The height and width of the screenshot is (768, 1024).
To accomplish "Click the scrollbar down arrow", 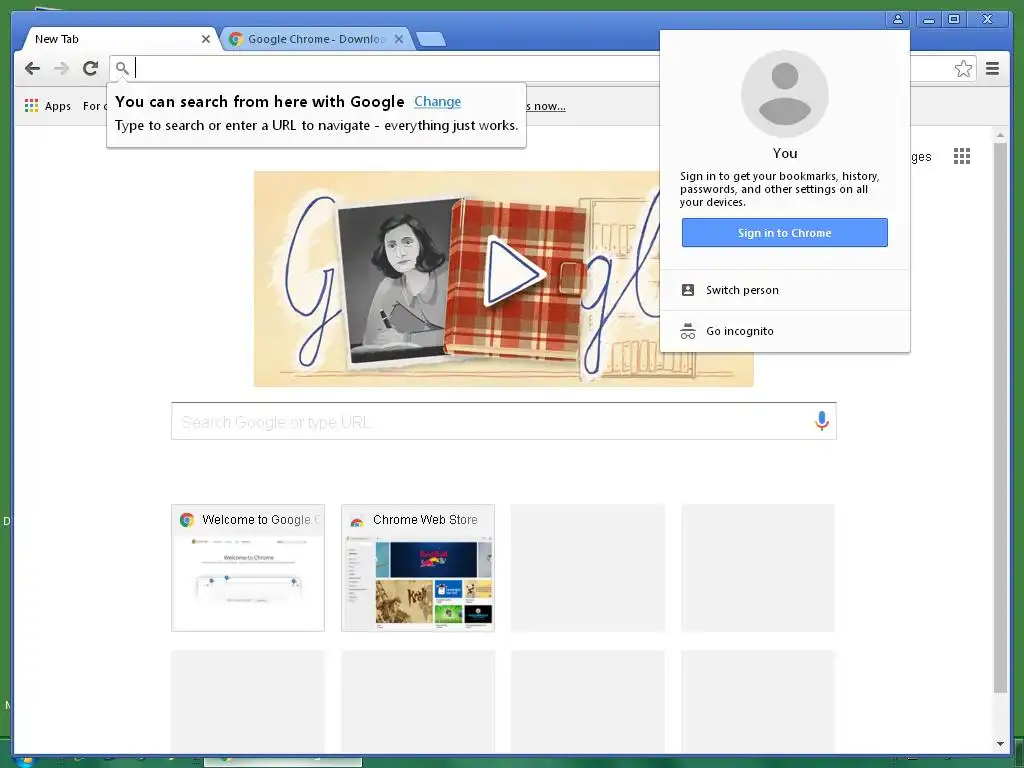I will click(x=1000, y=743).
